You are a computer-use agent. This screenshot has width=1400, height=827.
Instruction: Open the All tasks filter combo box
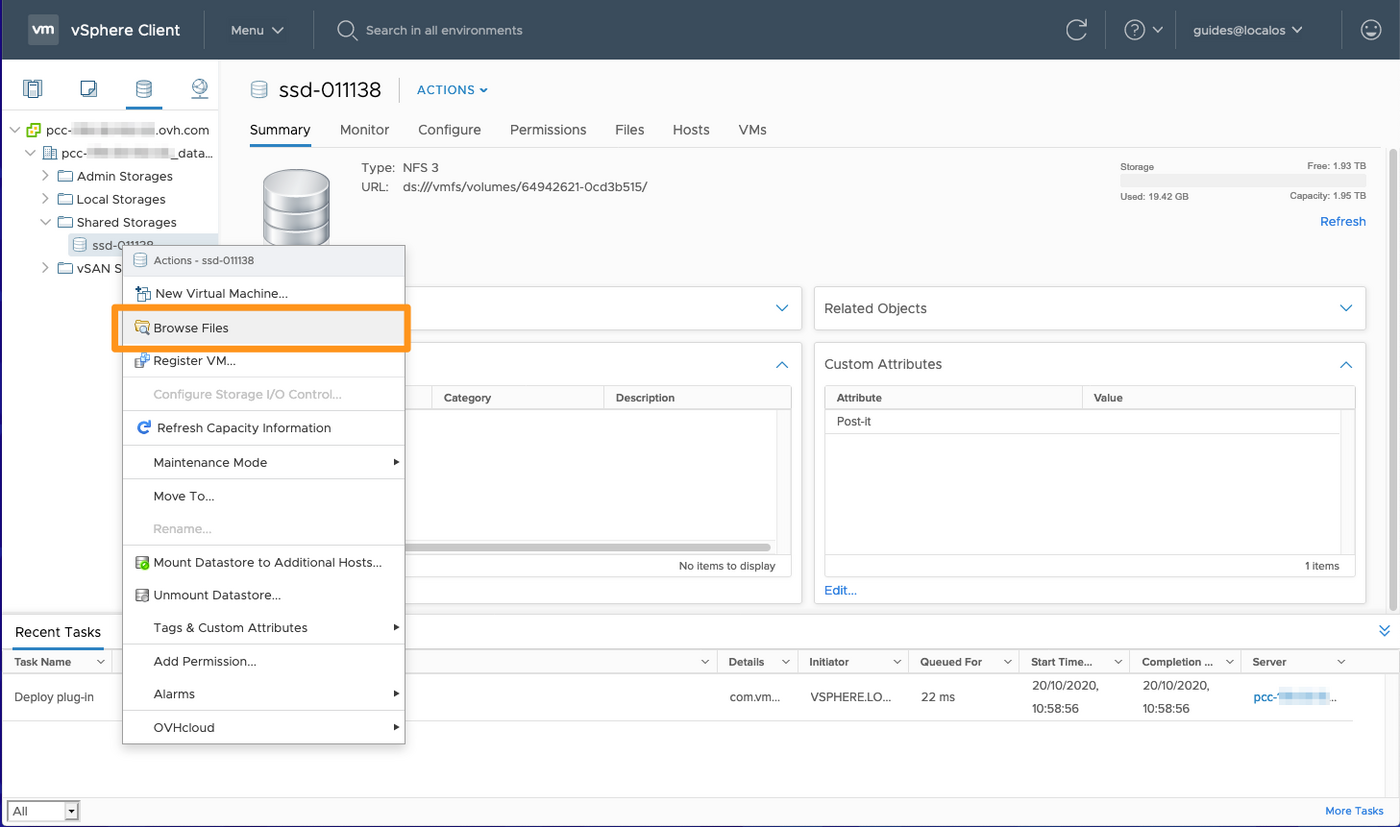click(x=43, y=811)
